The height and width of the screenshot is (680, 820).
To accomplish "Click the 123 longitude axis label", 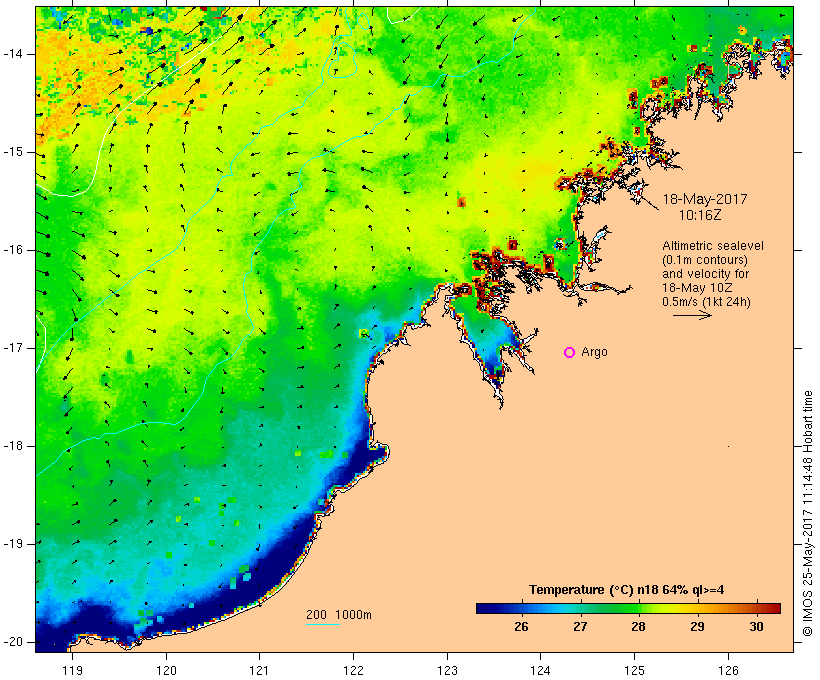I will tap(447, 670).
